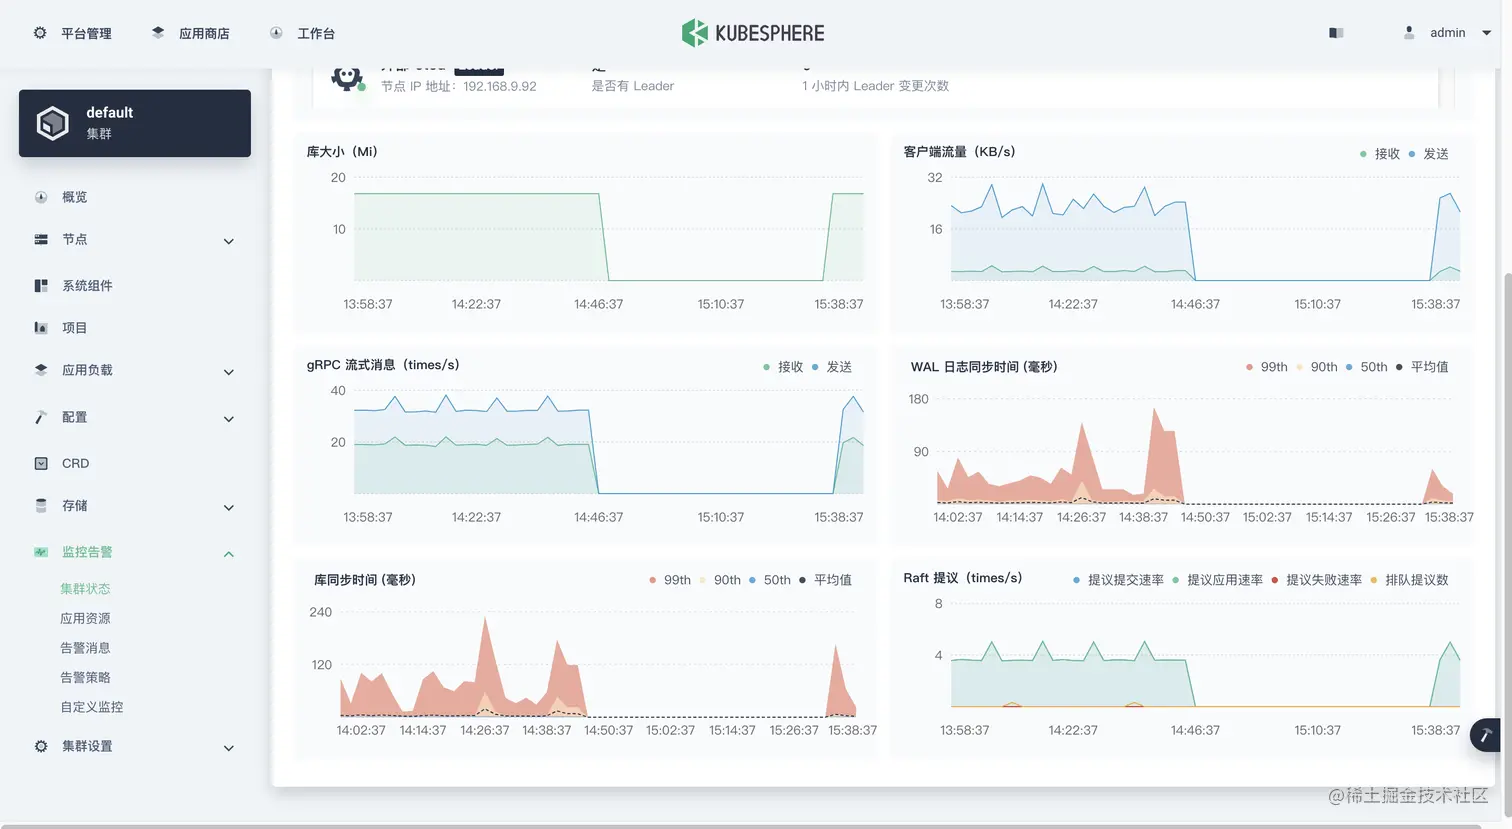The image size is (1512, 829).
Task: Click the 应用商店 store icon
Action: (158, 33)
